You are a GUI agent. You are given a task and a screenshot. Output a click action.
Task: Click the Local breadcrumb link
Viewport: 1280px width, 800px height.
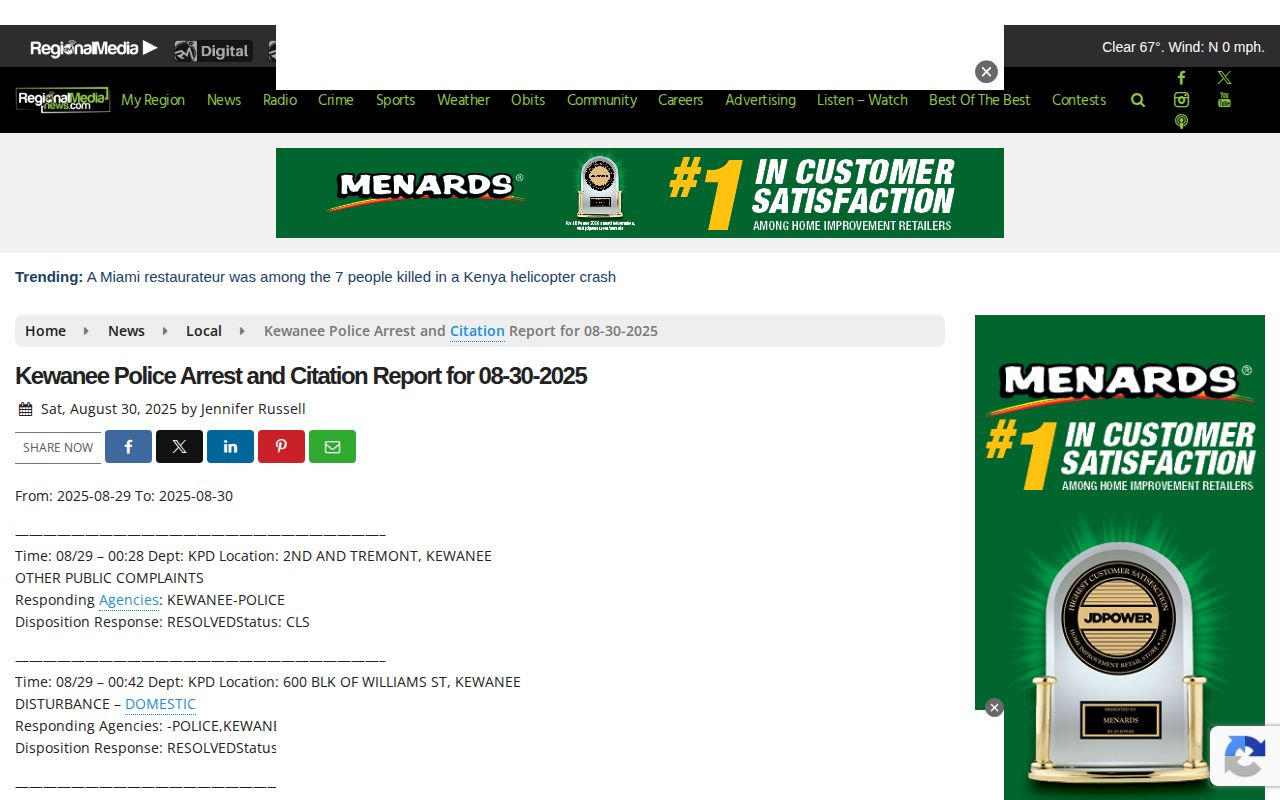(x=204, y=331)
